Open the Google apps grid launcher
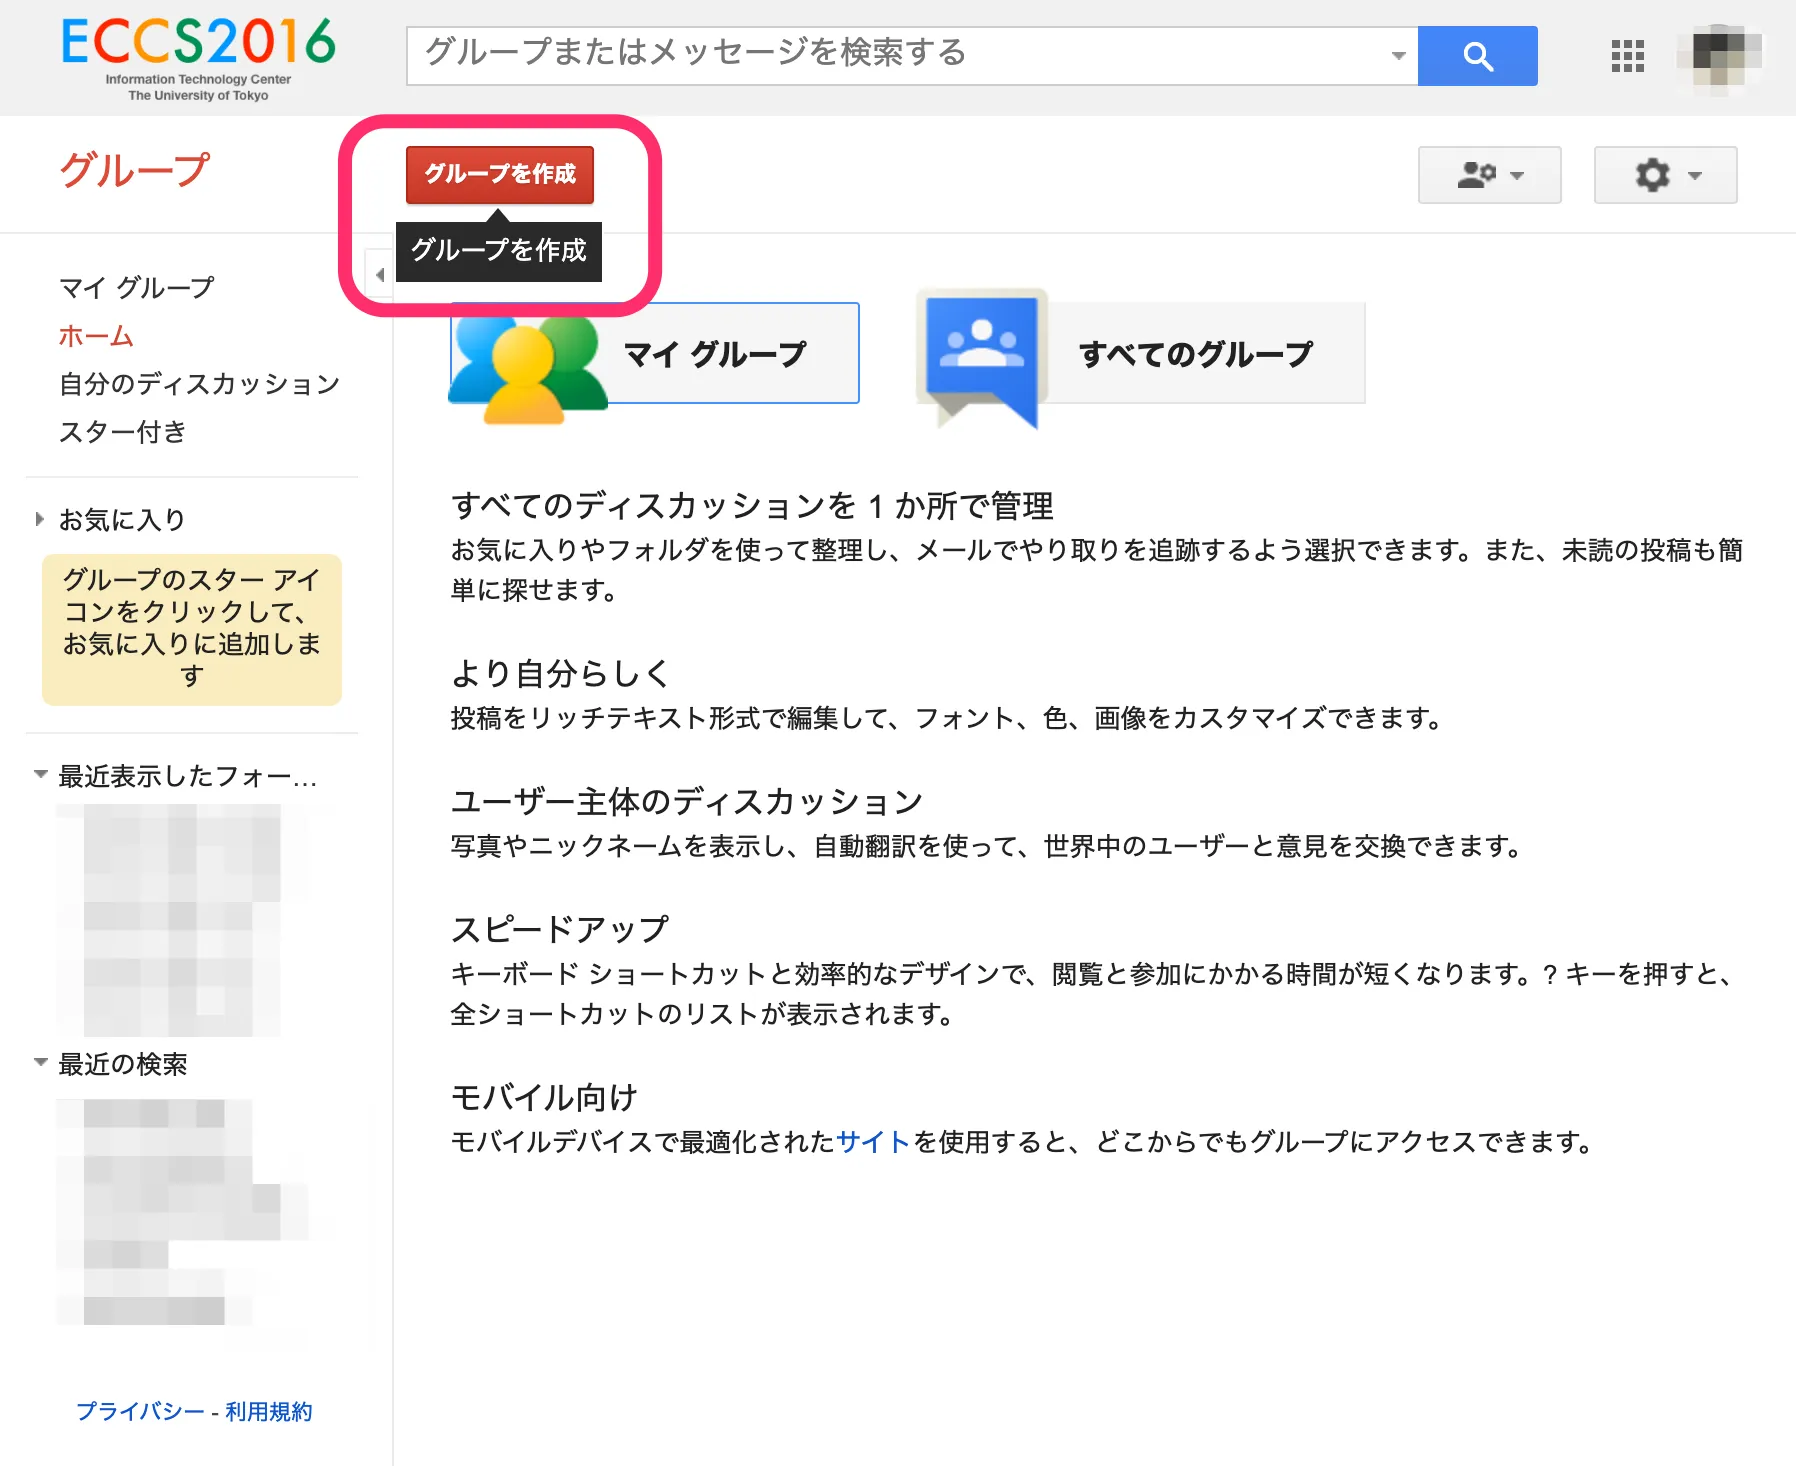1796x1466 pixels. tap(1627, 56)
